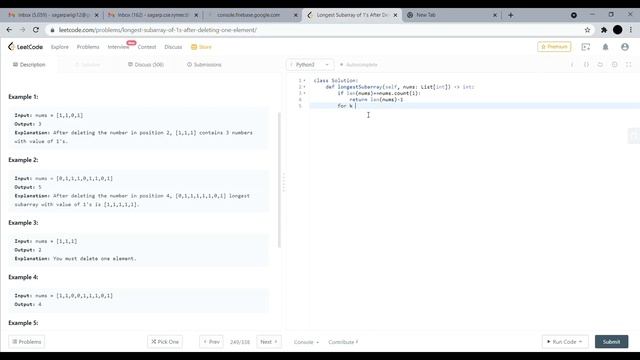Reload the LeetCode page
640x360 pixels.
point(36,30)
